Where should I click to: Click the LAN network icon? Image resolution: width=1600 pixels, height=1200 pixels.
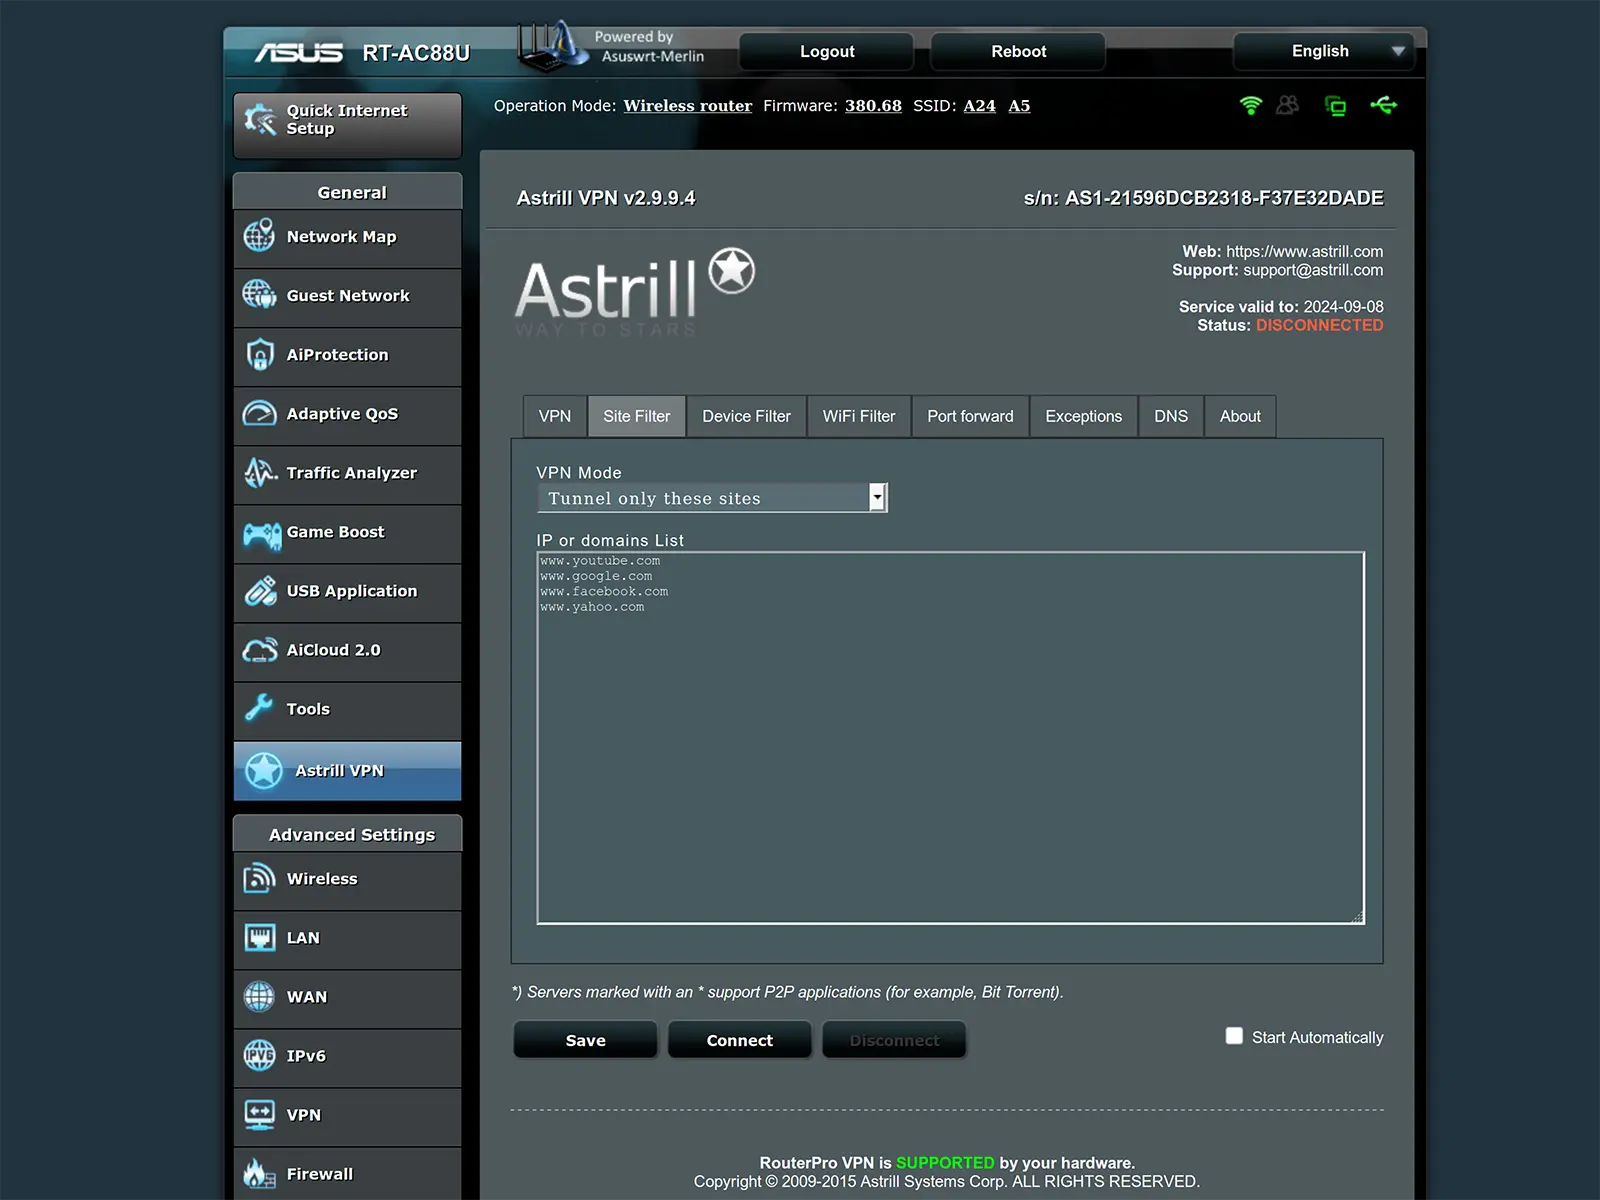pos(260,937)
